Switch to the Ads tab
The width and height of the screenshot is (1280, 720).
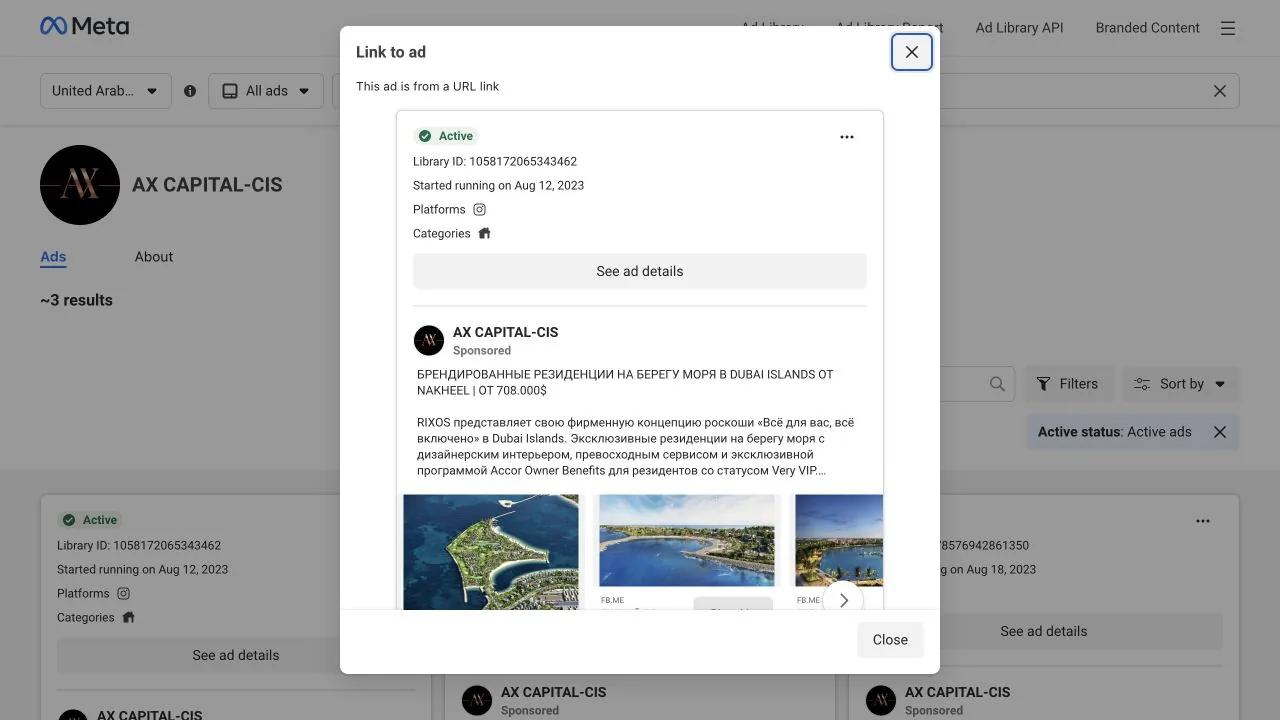point(53,257)
